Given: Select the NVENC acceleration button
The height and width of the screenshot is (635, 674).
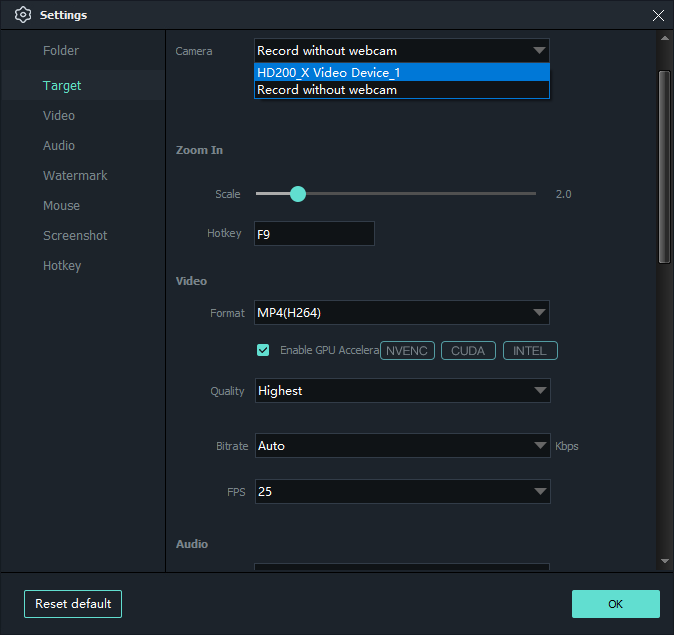Looking at the screenshot, I should pos(407,351).
